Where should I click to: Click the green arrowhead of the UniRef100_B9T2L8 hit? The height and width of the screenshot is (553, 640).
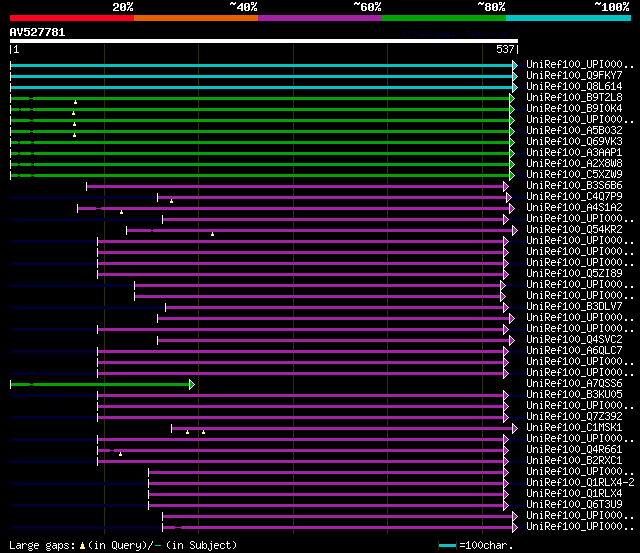[512, 98]
